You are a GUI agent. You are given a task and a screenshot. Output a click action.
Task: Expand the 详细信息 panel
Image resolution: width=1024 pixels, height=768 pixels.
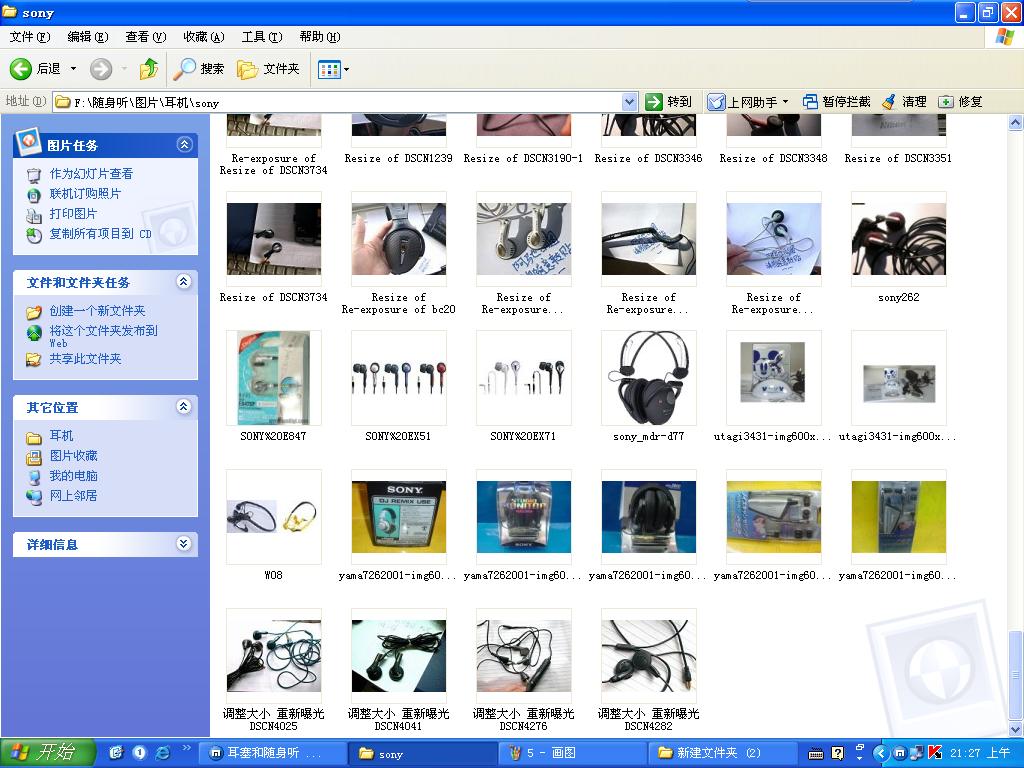[x=184, y=543]
